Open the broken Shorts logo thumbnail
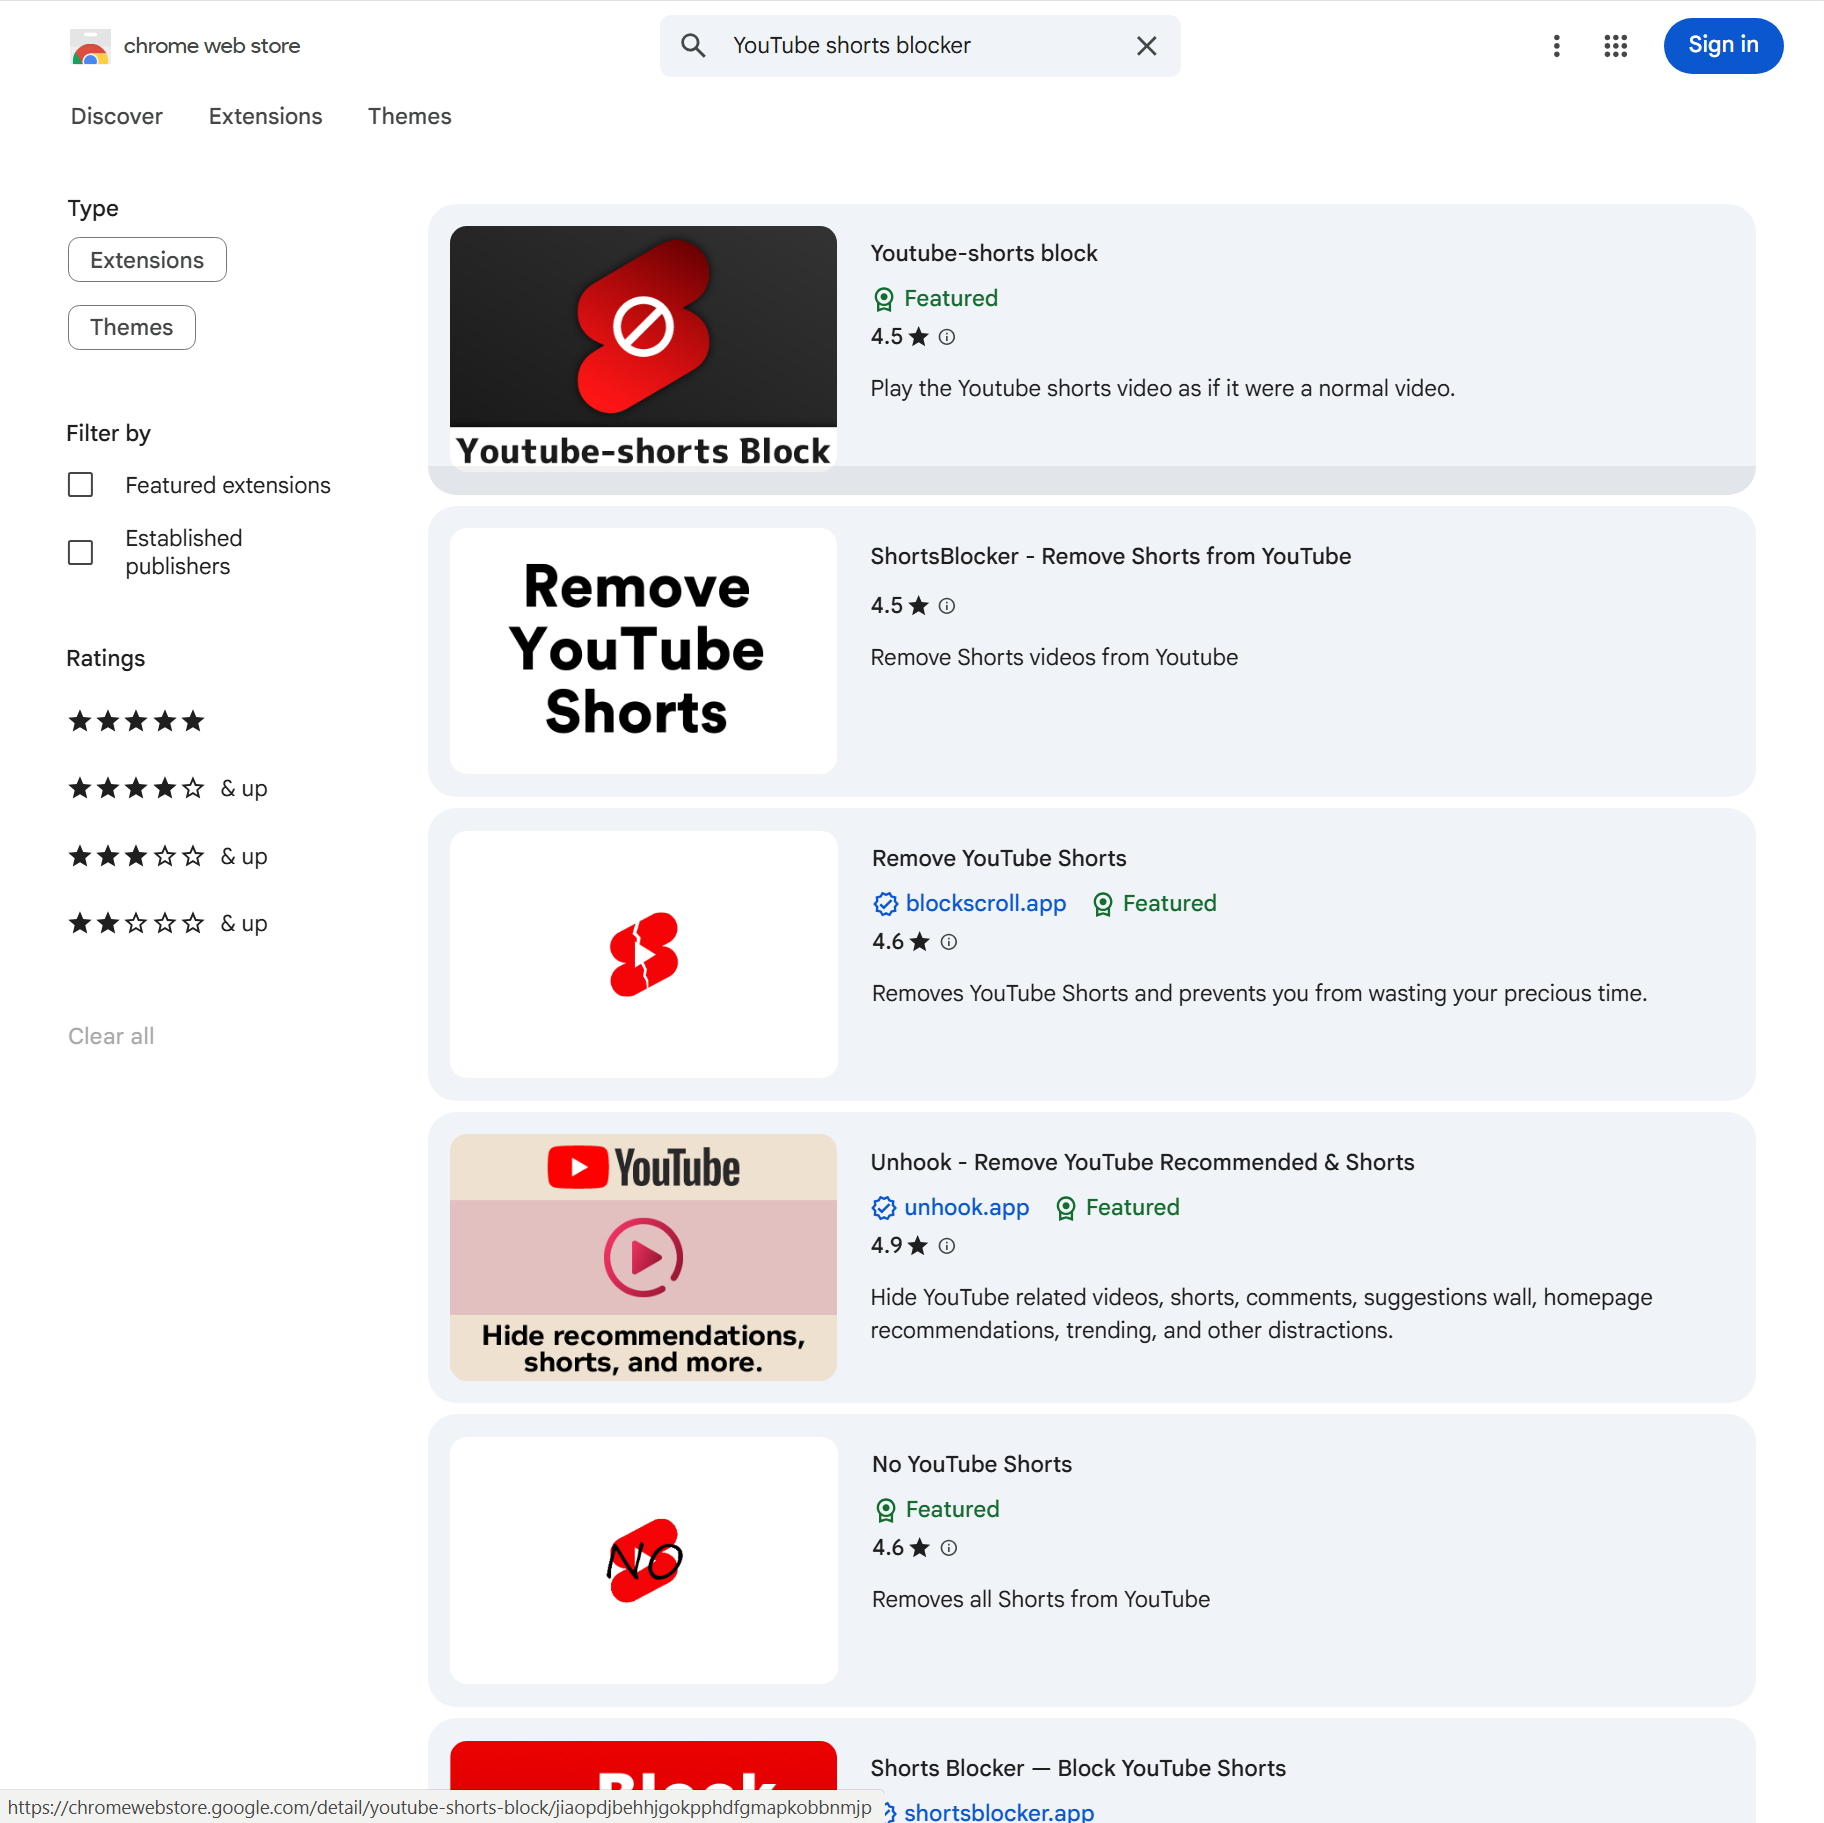Viewport: 1824px width, 1823px height. point(644,954)
